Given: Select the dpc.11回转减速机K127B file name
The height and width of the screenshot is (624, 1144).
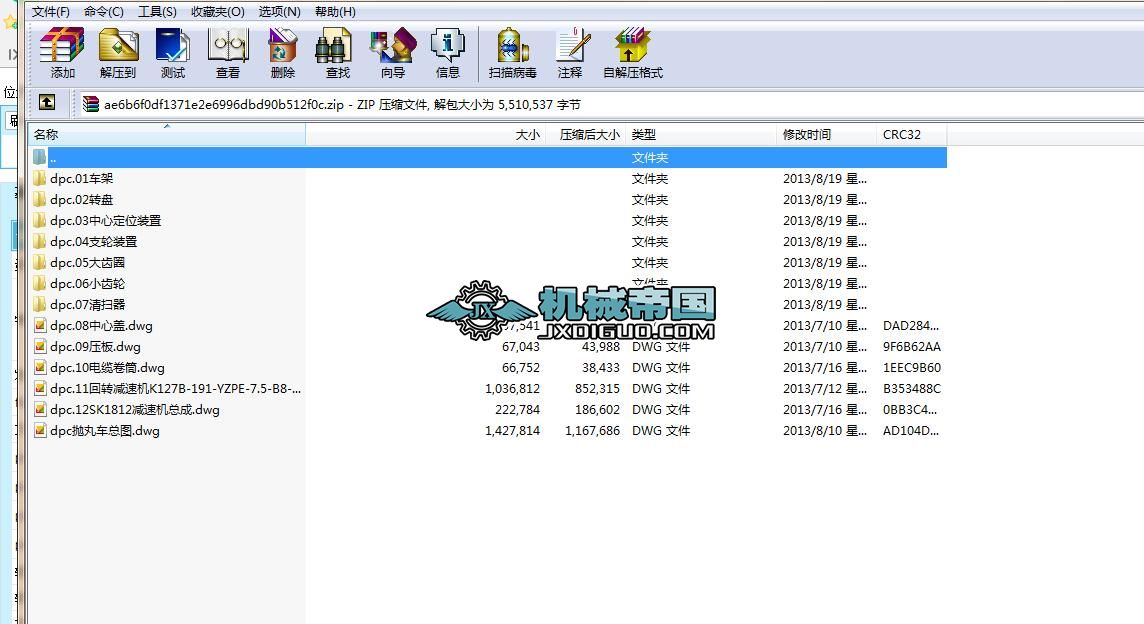Looking at the screenshot, I should tap(175, 388).
